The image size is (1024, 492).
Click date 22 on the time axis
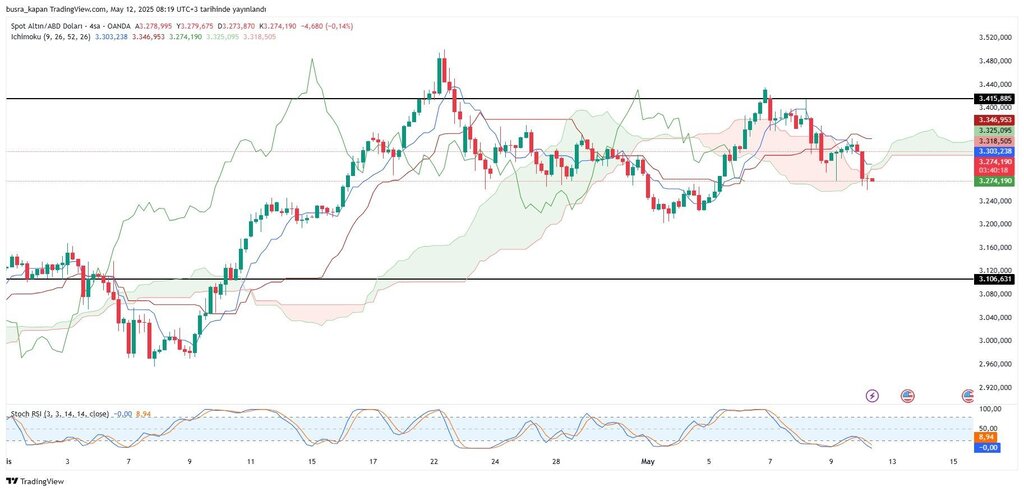click(434, 462)
